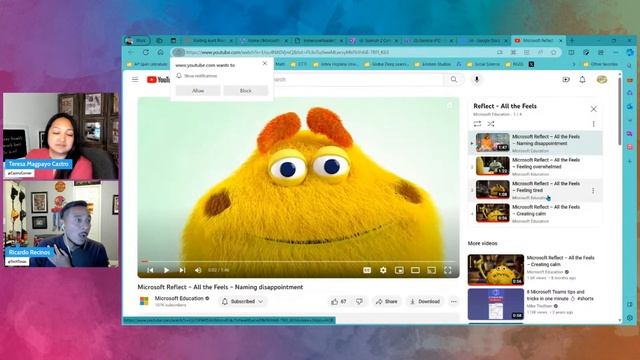
Task: Click the browser address bar URL
Action: tap(287, 52)
